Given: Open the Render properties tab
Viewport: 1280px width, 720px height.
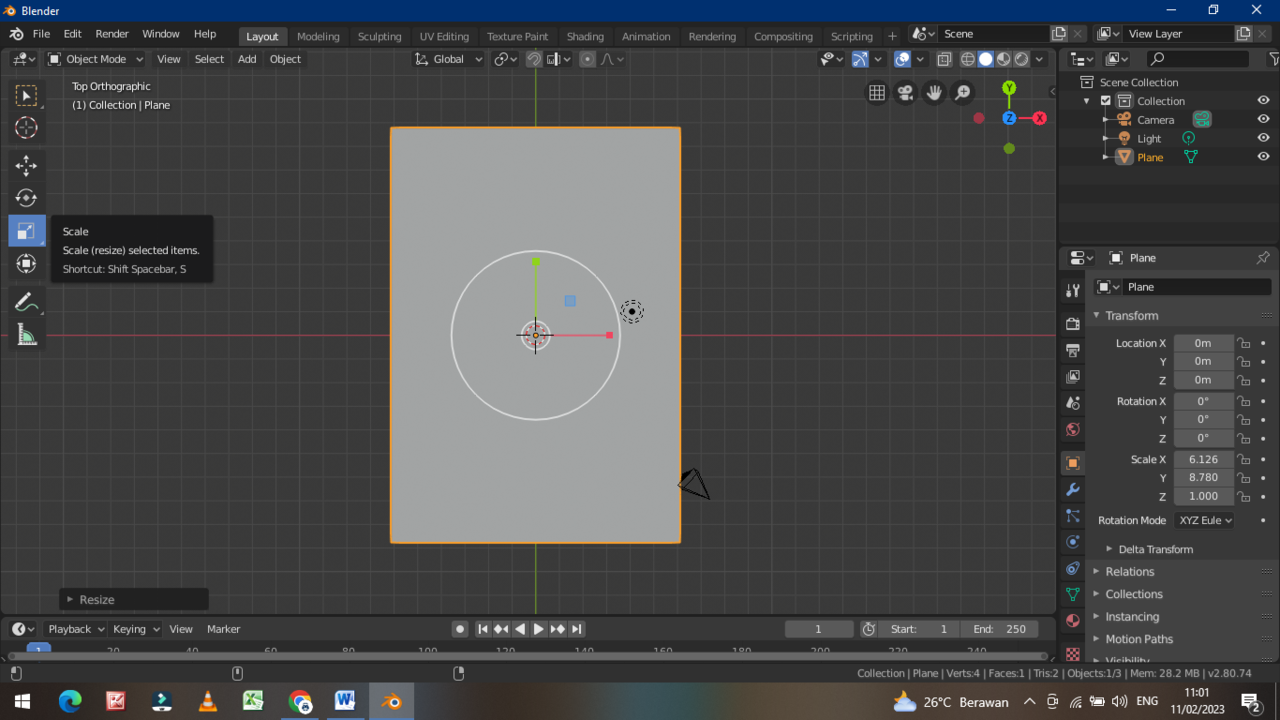Looking at the screenshot, I should point(1073,324).
